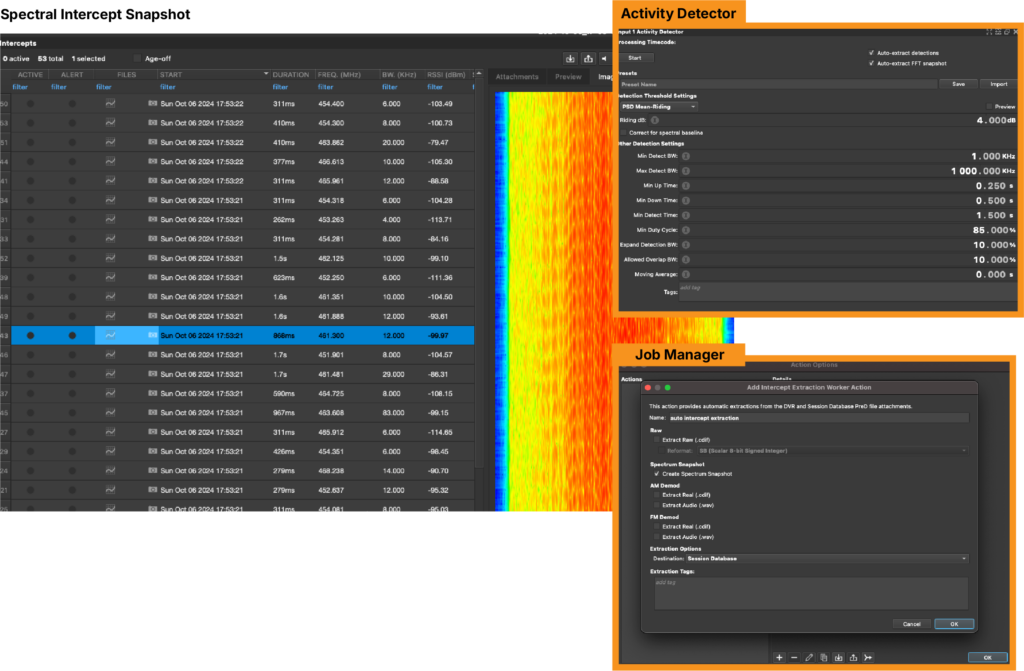Click the add action plus icon
The width and height of the screenshot is (1024, 671).
pyautogui.click(x=780, y=657)
